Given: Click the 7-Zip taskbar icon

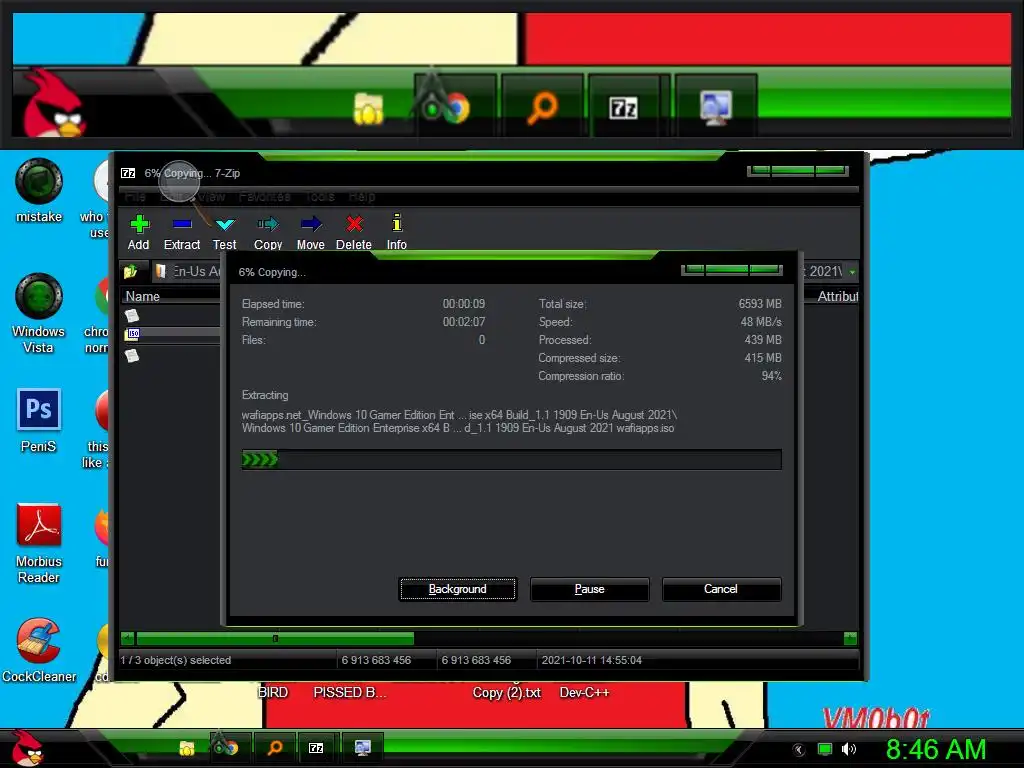Looking at the screenshot, I should (316, 748).
